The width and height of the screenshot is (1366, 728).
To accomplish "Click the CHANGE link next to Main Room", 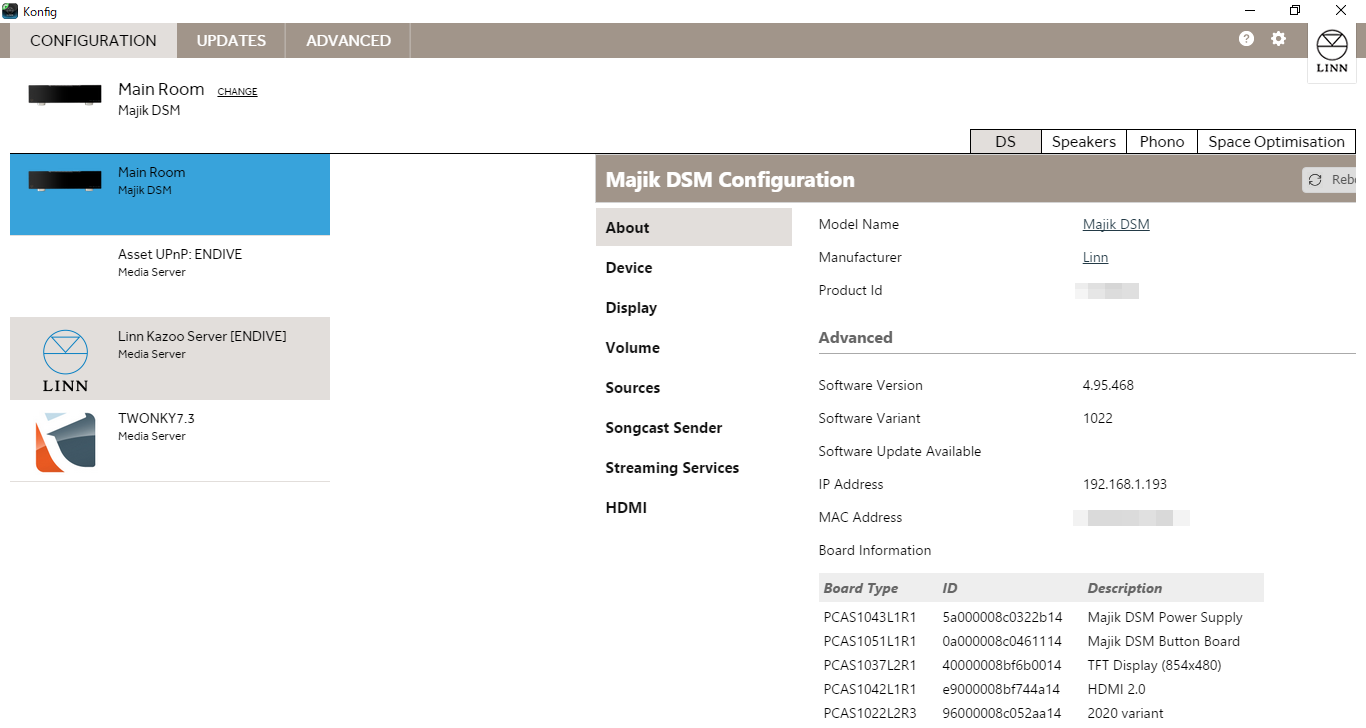I will pos(237,92).
